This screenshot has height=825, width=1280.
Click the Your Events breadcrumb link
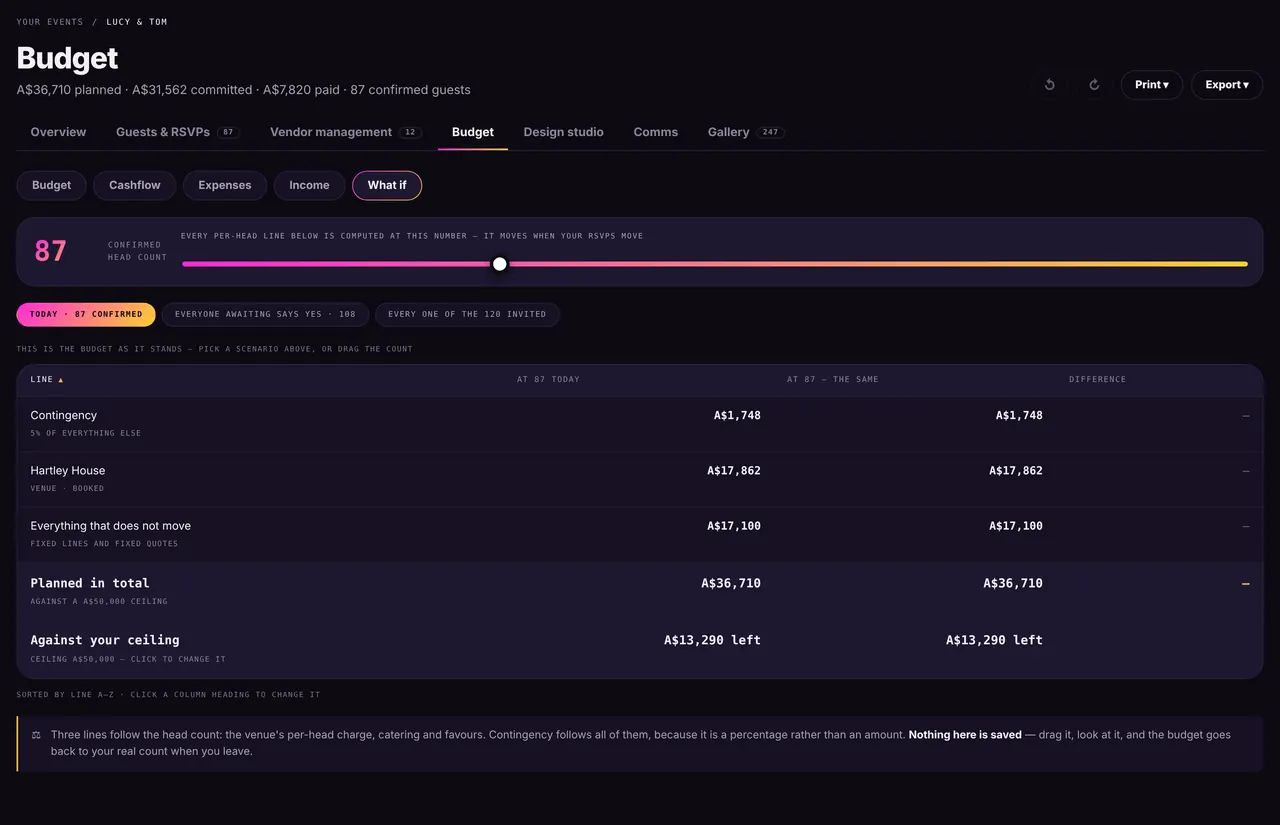coord(49,22)
